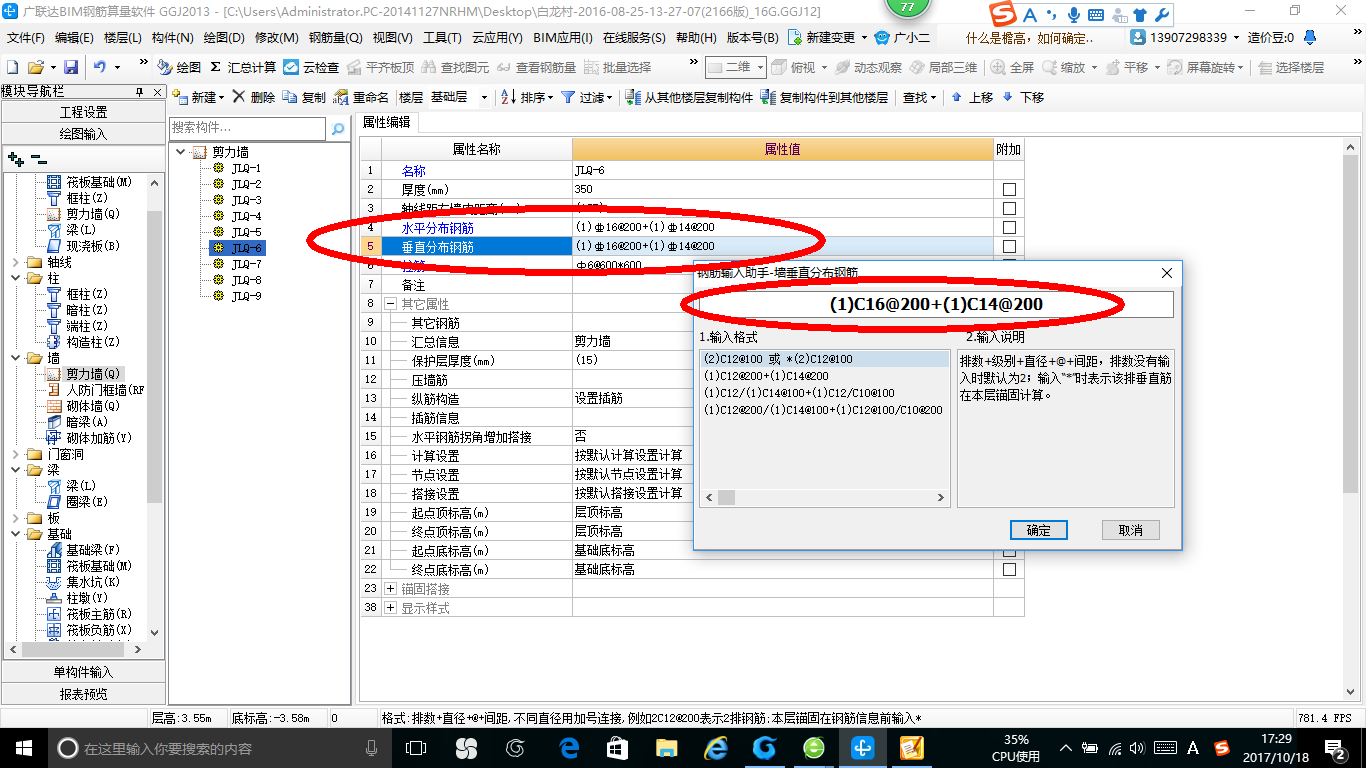Open 工程设置 section
The image size is (1366, 768).
pyautogui.click(x=84, y=112)
